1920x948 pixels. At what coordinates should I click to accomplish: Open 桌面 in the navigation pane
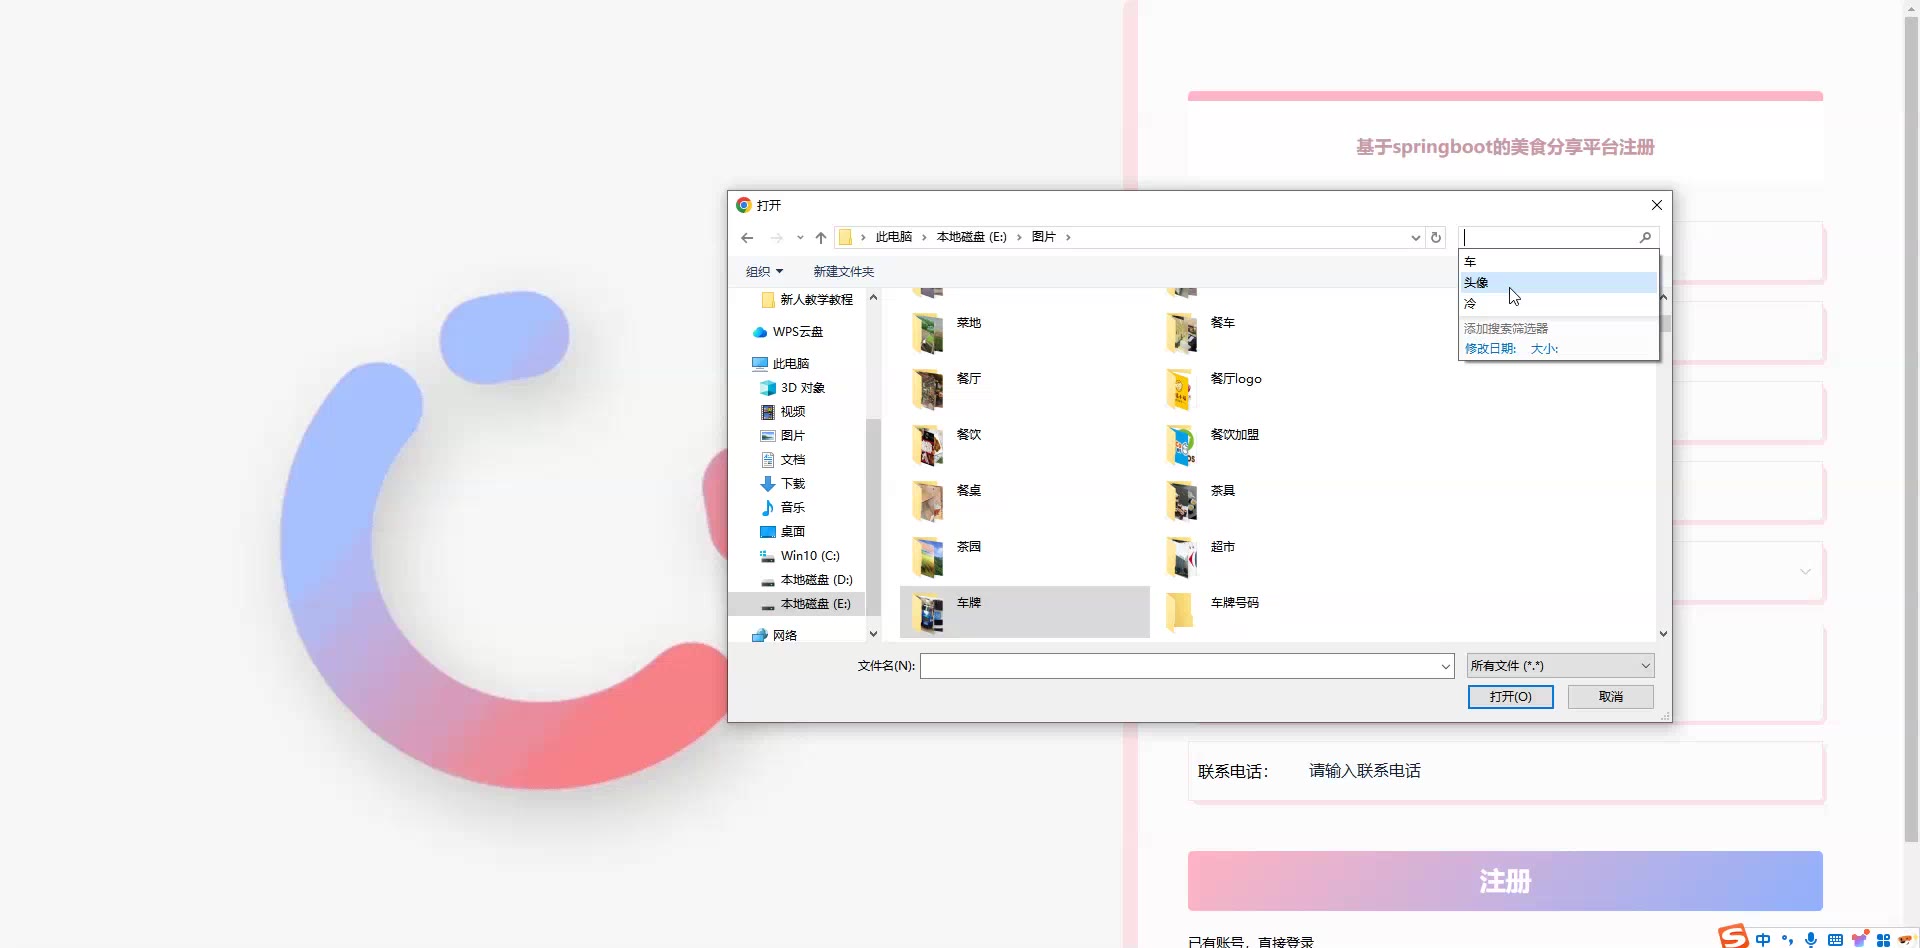782,532
